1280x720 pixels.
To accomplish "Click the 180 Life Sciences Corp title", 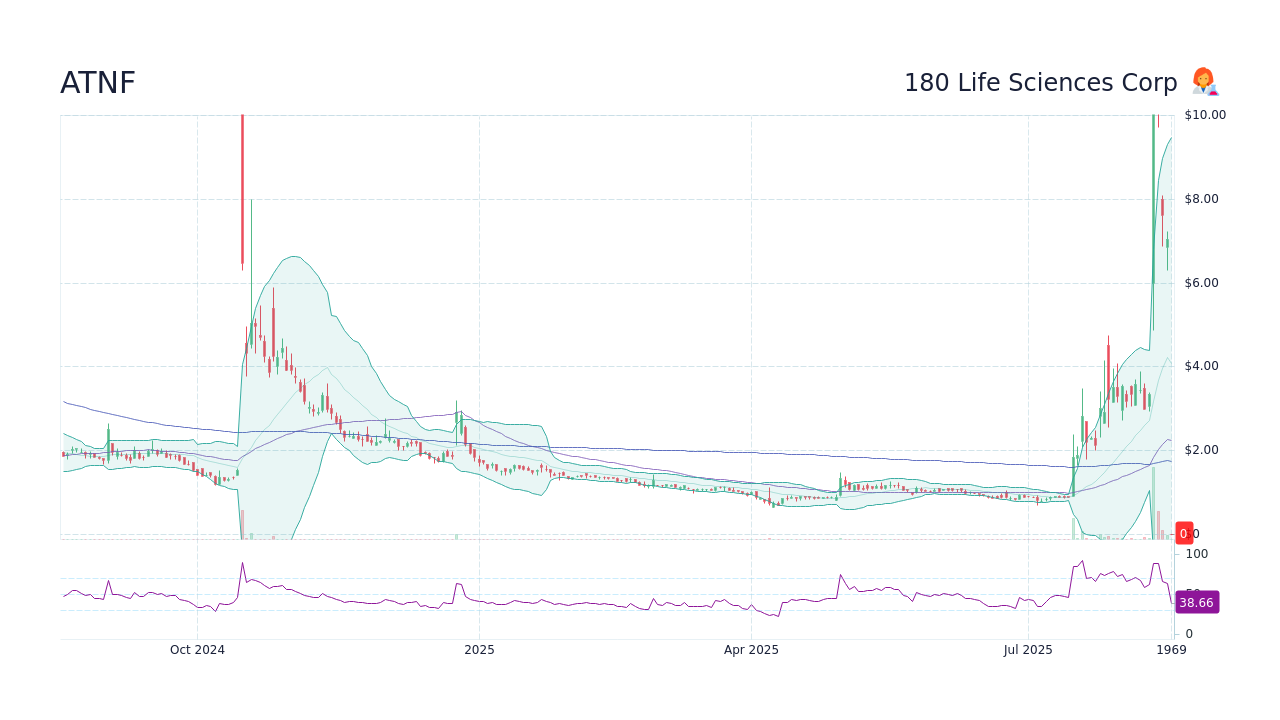I will click(1040, 82).
